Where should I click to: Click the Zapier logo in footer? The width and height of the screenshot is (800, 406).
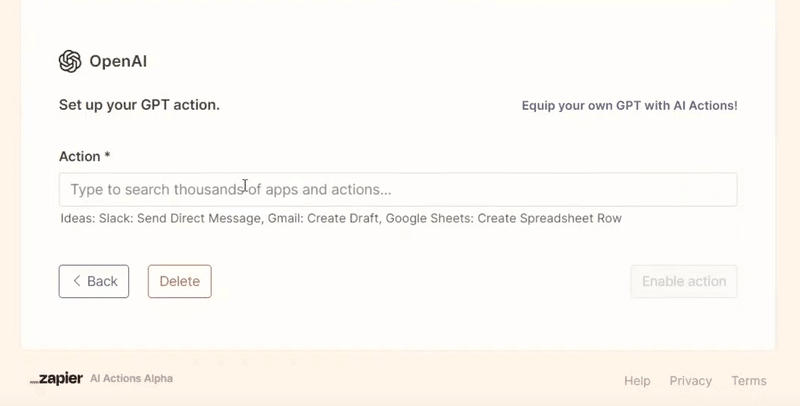[56, 378]
